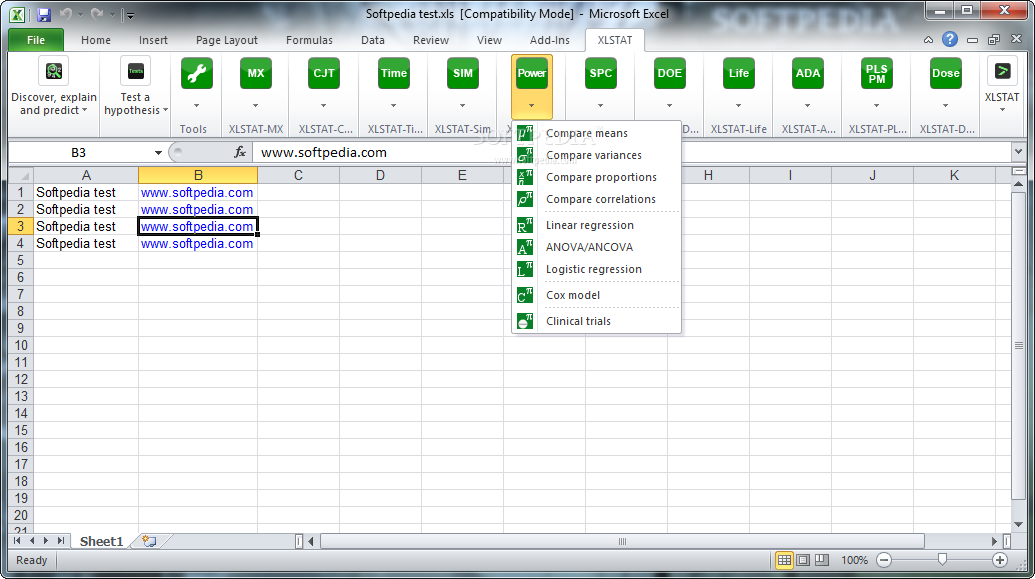1035x579 pixels.
Task: Click the Compare means icon
Action: [x=525, y=133]
